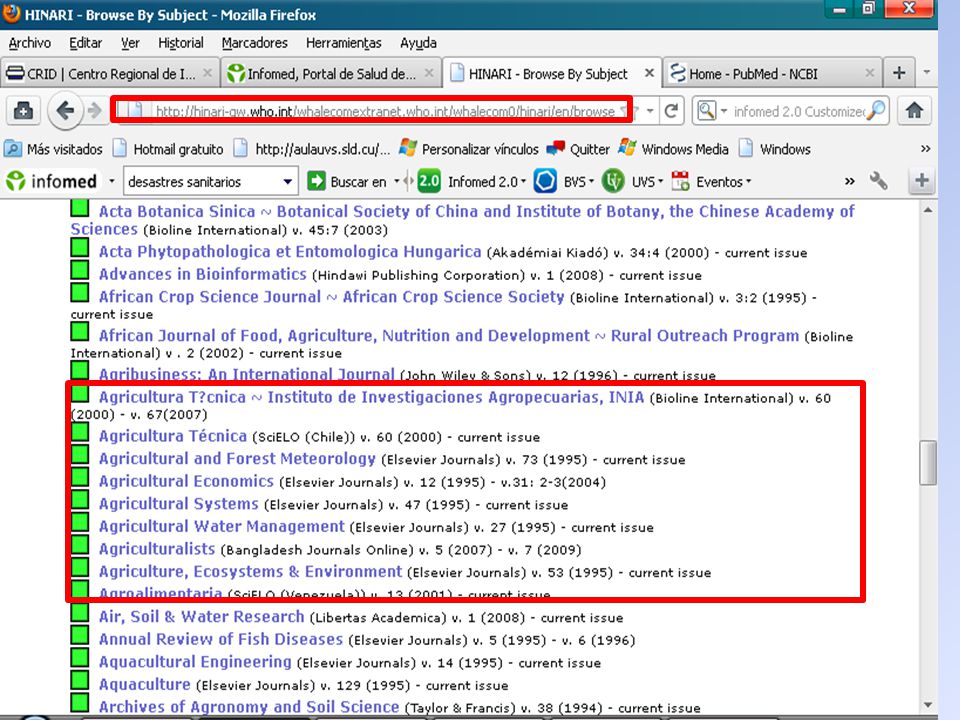Click the Infomed toolbar logo
This screenshot has width=960, height=720.
tap(51, 181)
